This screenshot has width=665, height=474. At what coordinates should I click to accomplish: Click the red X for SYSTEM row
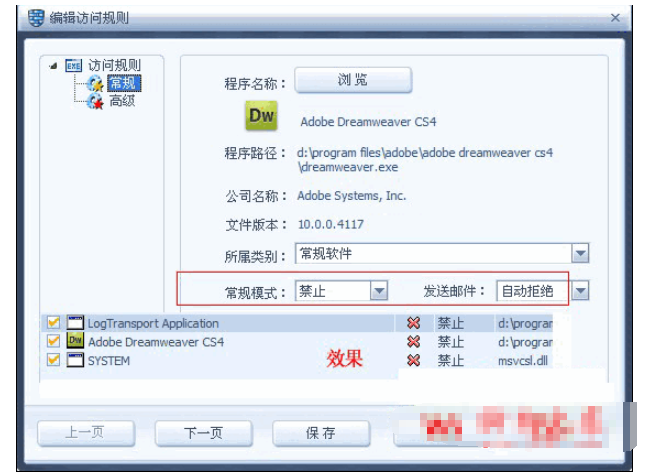point(414,360)
